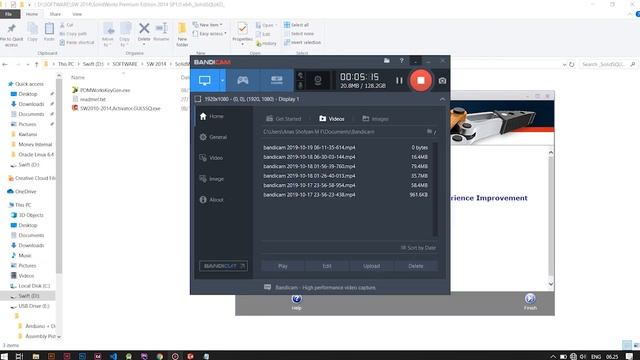The width and height of the screenshot is (640, 360).
Task: Click New folder in Explorer ribbon
Action: pos(182,34)
